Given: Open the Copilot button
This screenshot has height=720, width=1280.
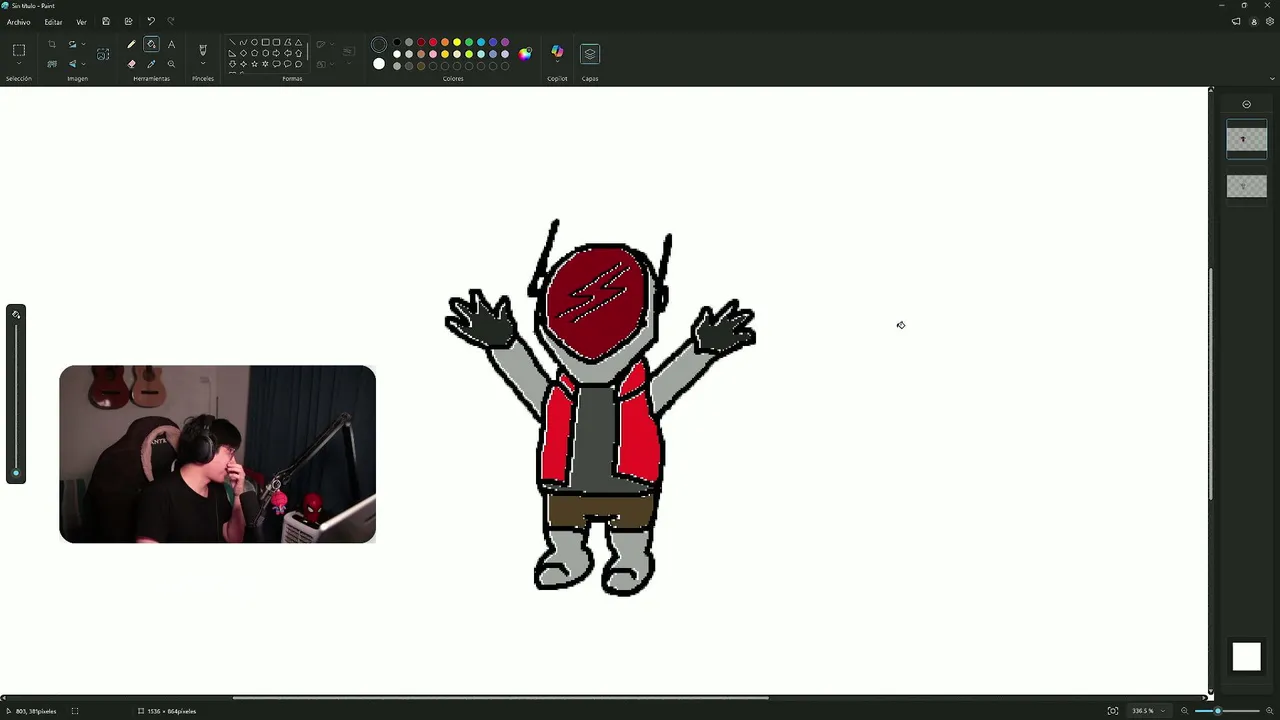Looking at the screenshot, I should click(x=557, y=52).
